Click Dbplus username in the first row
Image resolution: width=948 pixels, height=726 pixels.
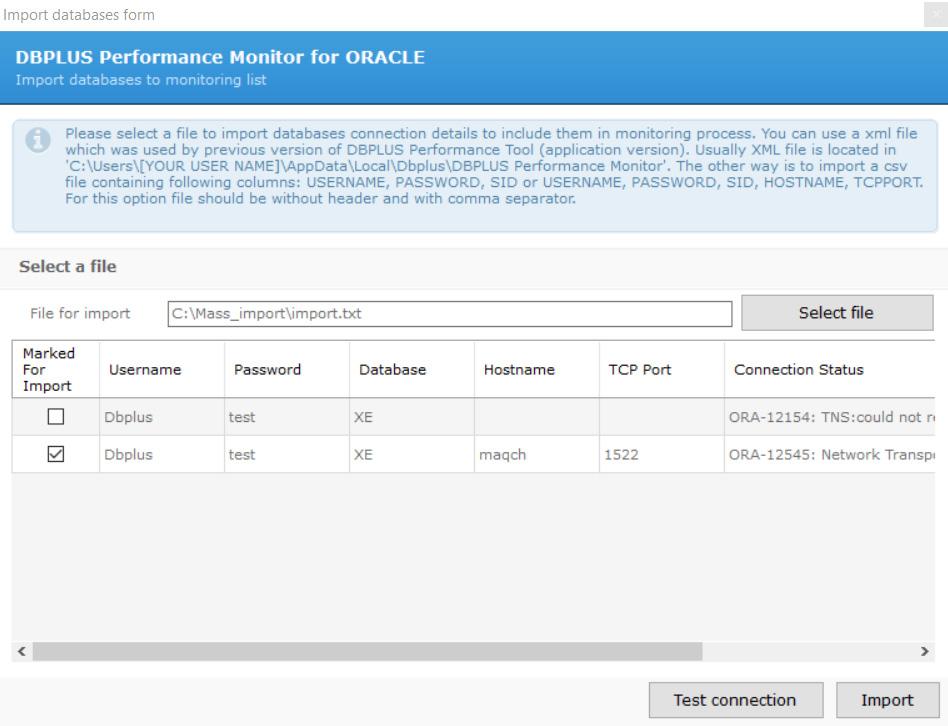(162, 417)
